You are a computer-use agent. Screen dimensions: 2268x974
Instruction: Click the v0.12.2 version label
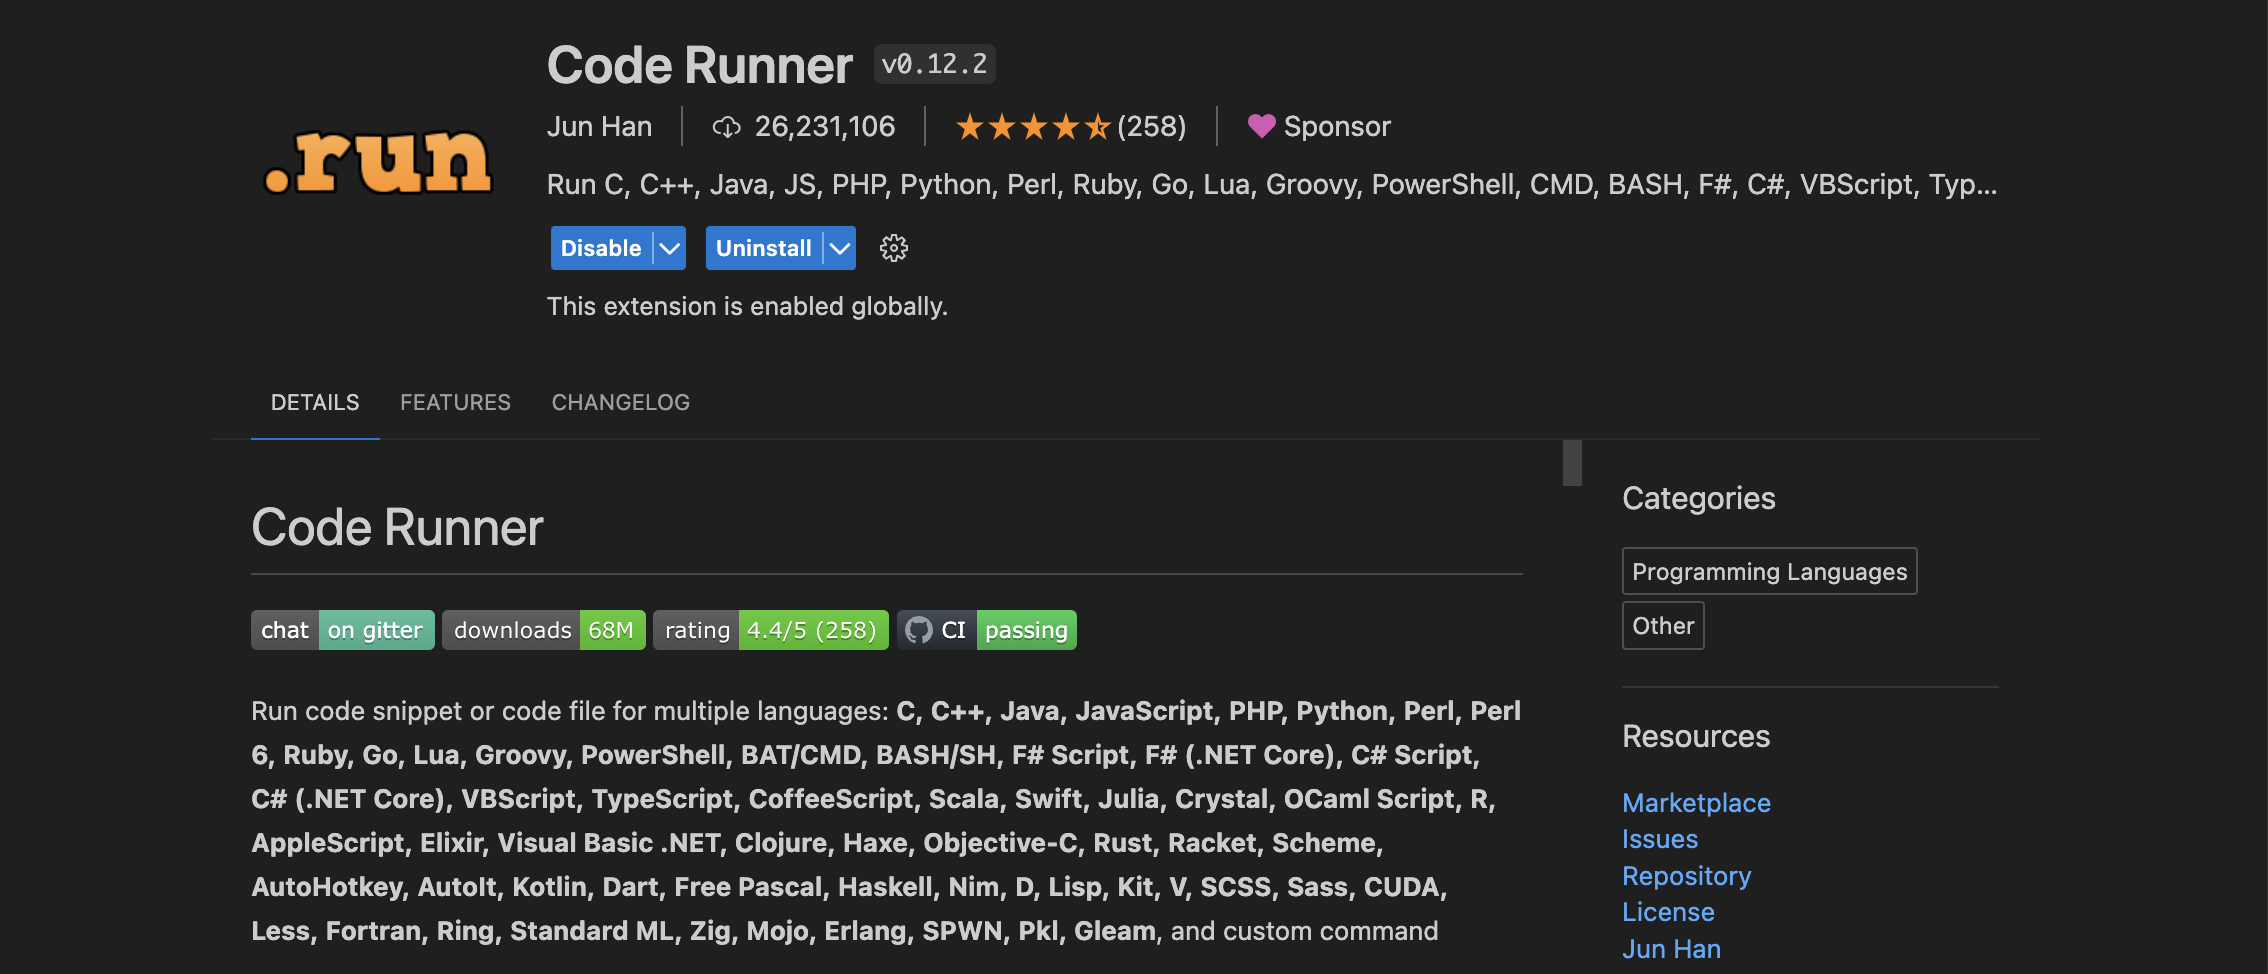point(934,64)
